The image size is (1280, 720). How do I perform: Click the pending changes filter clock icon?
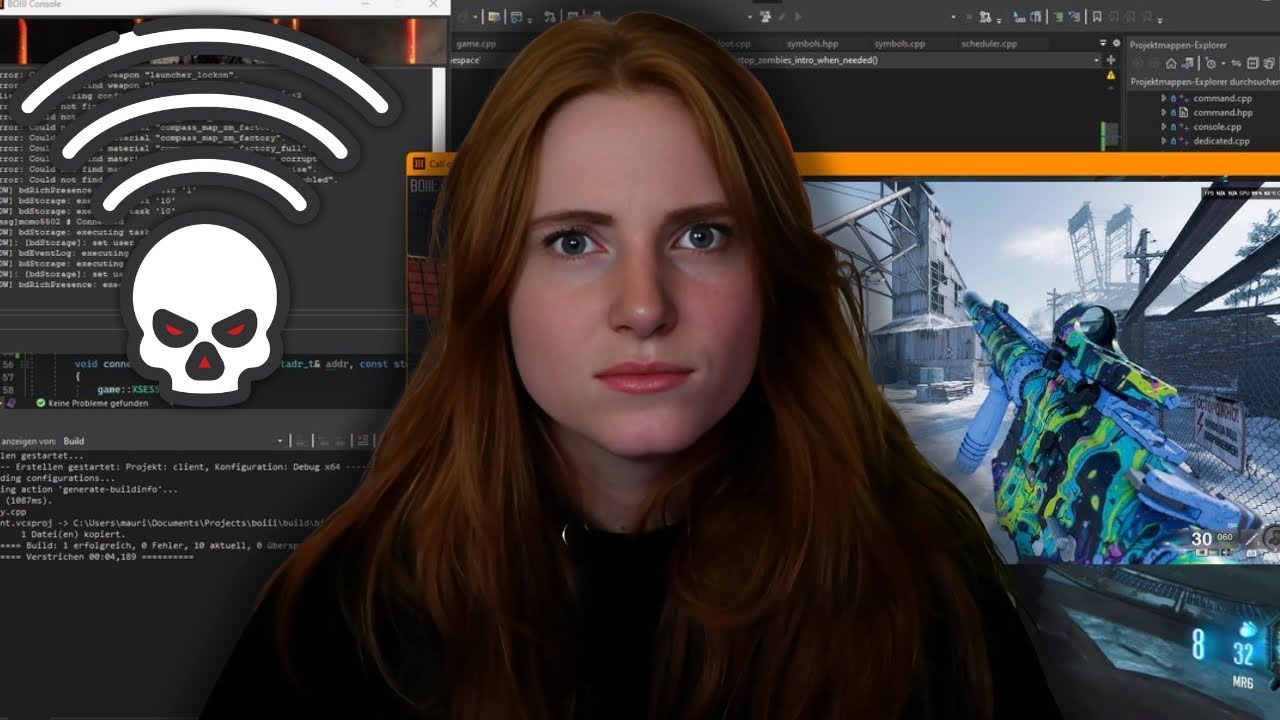[1209, 63]
